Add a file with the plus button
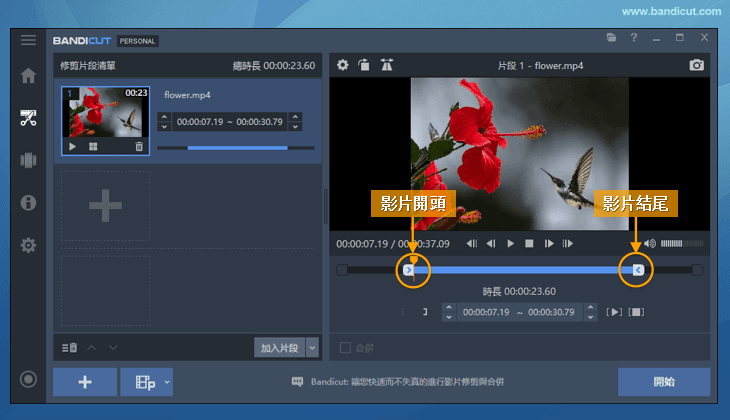This screenshot has height=420, width=730. point(85,382)
